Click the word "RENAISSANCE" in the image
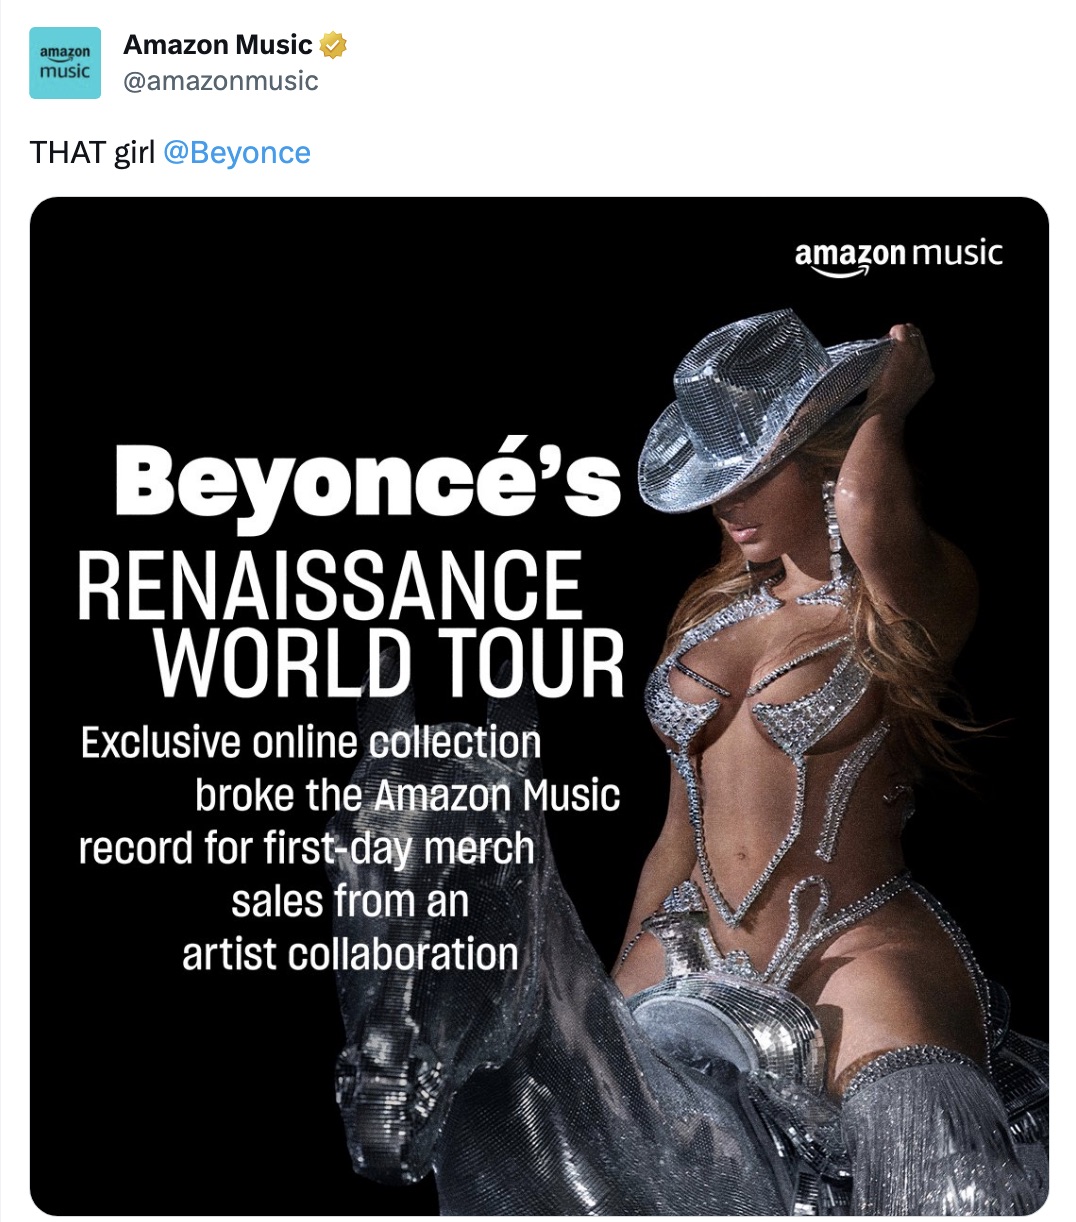 coord(330,586)
